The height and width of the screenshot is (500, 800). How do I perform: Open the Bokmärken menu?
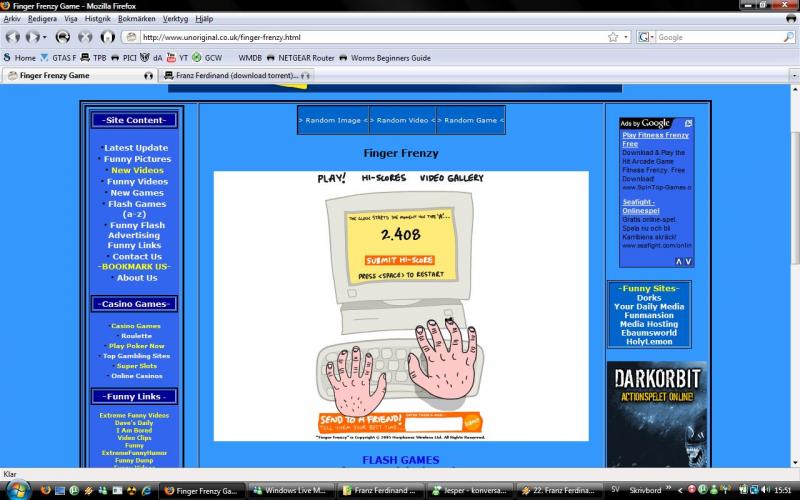(x=136, y=19)
